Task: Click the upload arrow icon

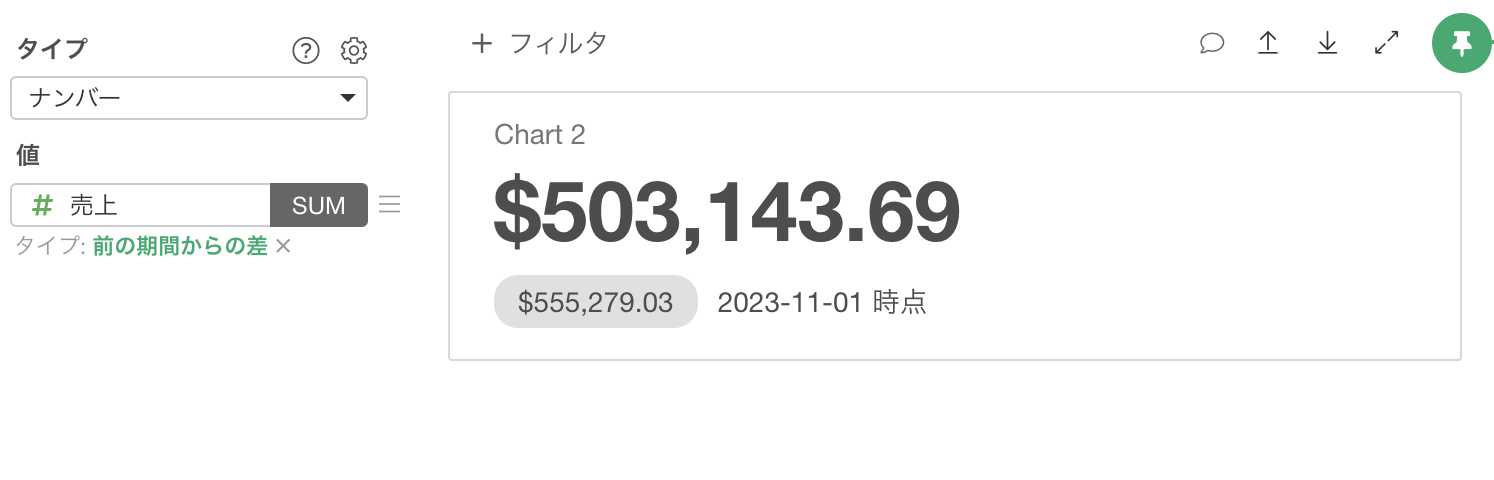Action: (x=1268, y=43)
